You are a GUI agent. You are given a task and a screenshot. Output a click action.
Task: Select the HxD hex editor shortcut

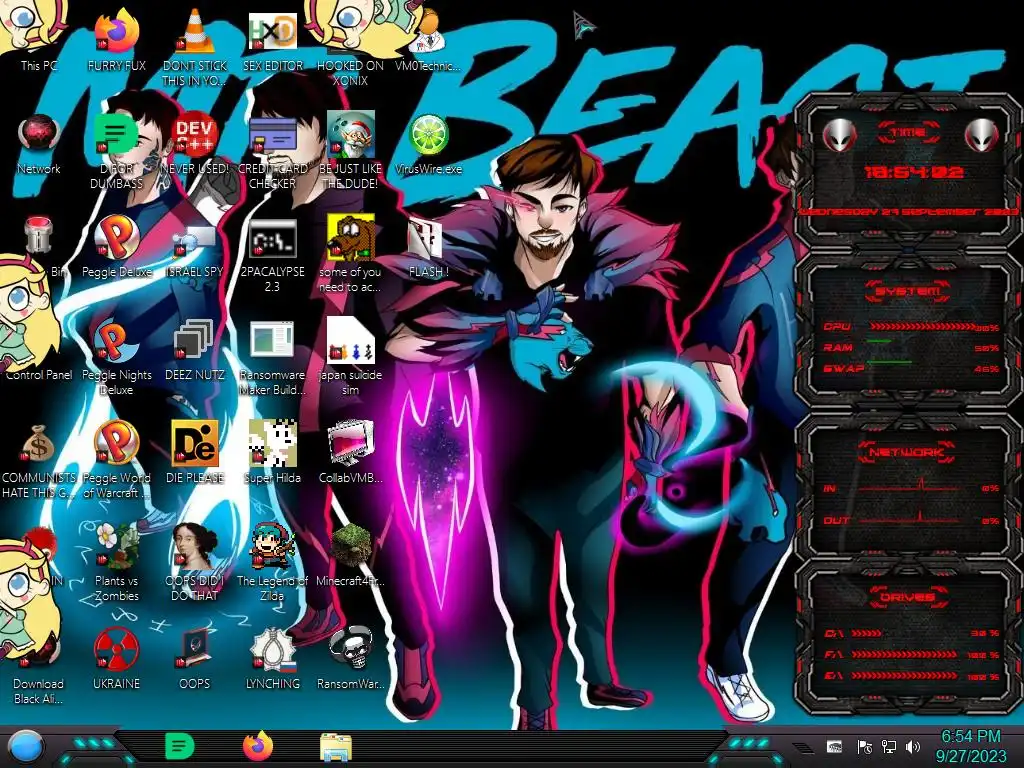(x=272, y=39)
